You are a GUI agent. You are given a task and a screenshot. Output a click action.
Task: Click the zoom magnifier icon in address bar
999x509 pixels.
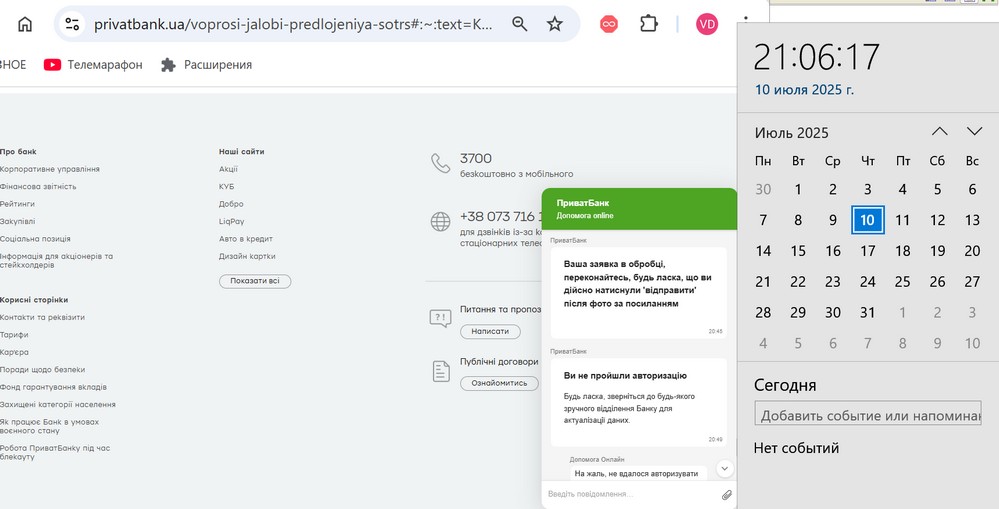coord(520,24)
